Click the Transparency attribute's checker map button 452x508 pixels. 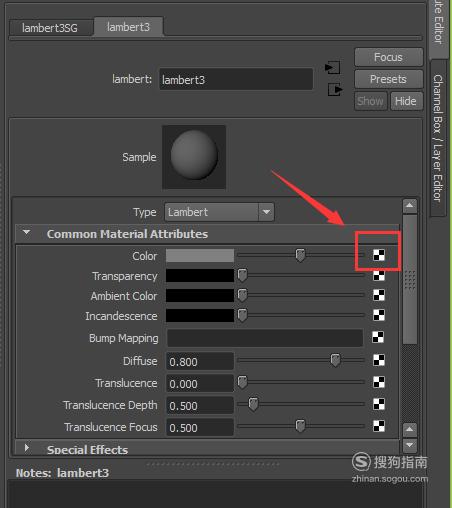(379, 276)
